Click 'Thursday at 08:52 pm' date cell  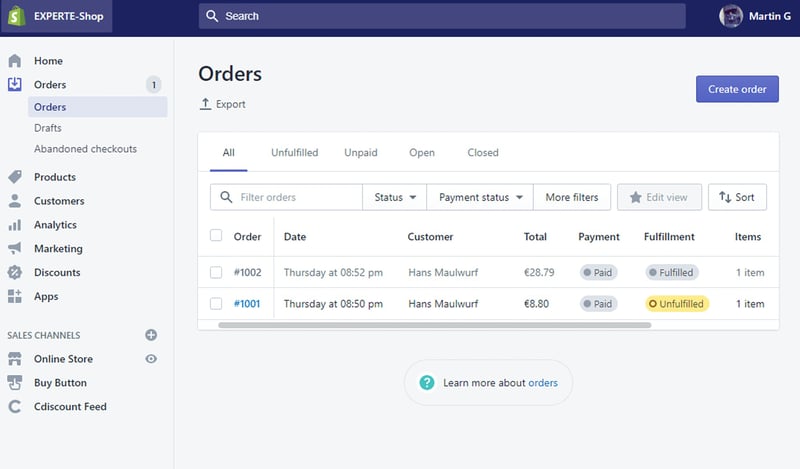pos(333,273)
